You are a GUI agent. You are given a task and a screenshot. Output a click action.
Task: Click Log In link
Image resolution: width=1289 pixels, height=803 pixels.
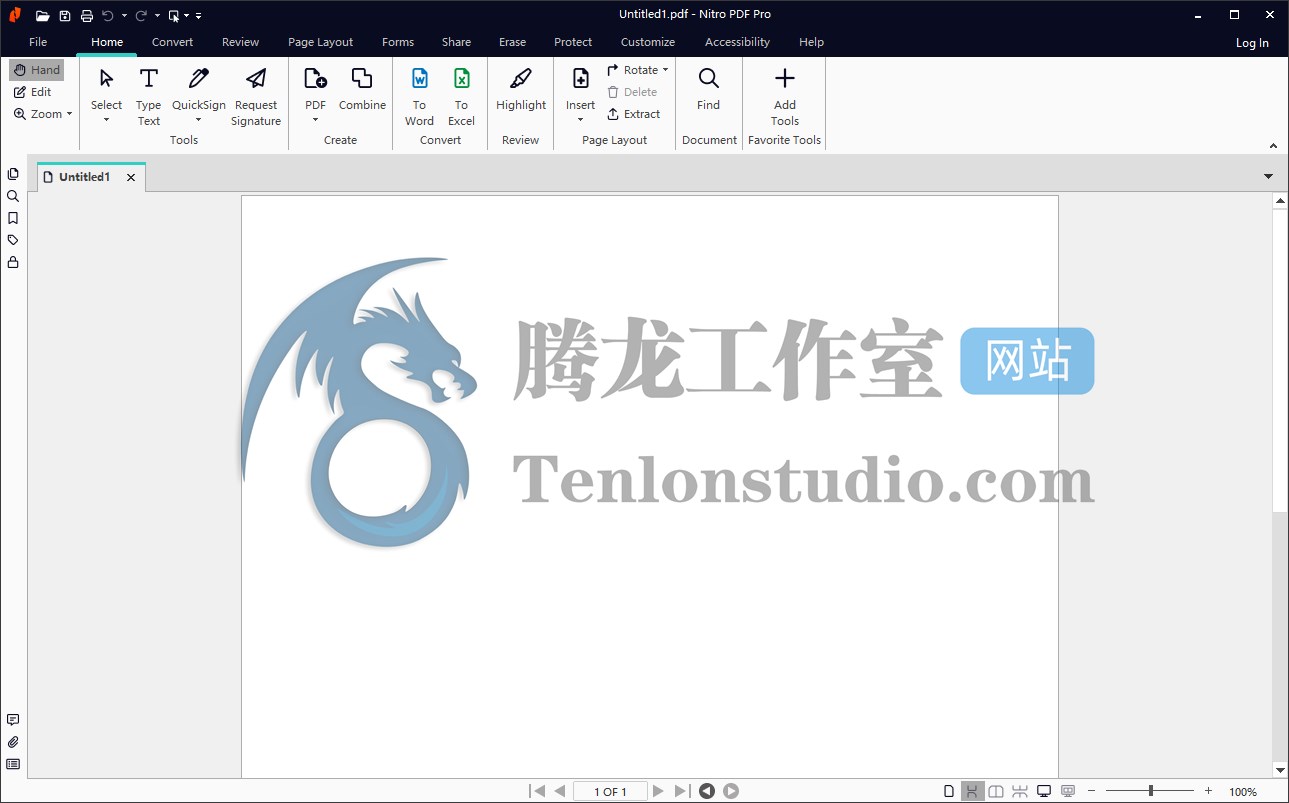pos(1252,43)
